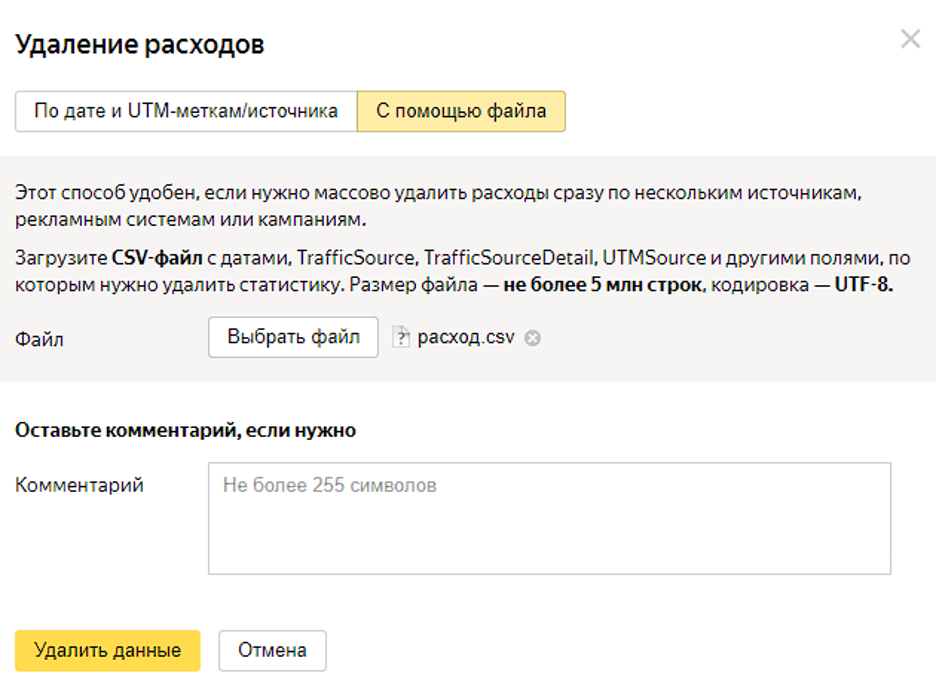Image resolution: width=936 pixels, height=682 pixels.
Task: Switch to По дате и UTM-меткам tab
Action: click(185, 111)
